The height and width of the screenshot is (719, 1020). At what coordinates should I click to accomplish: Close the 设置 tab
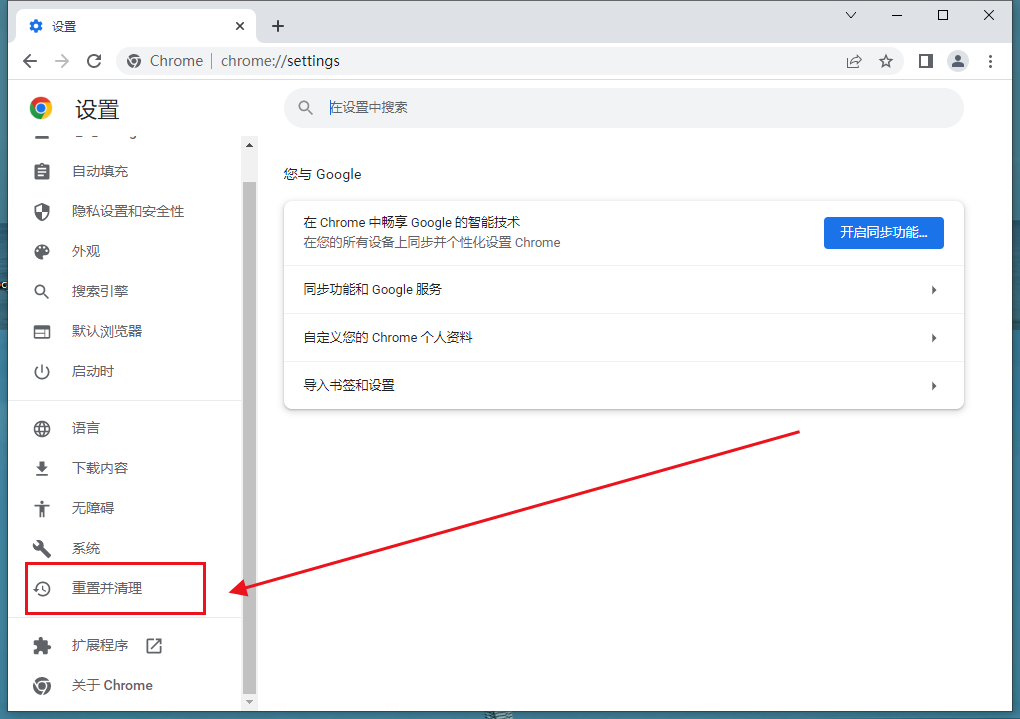(x=240, y=26)
